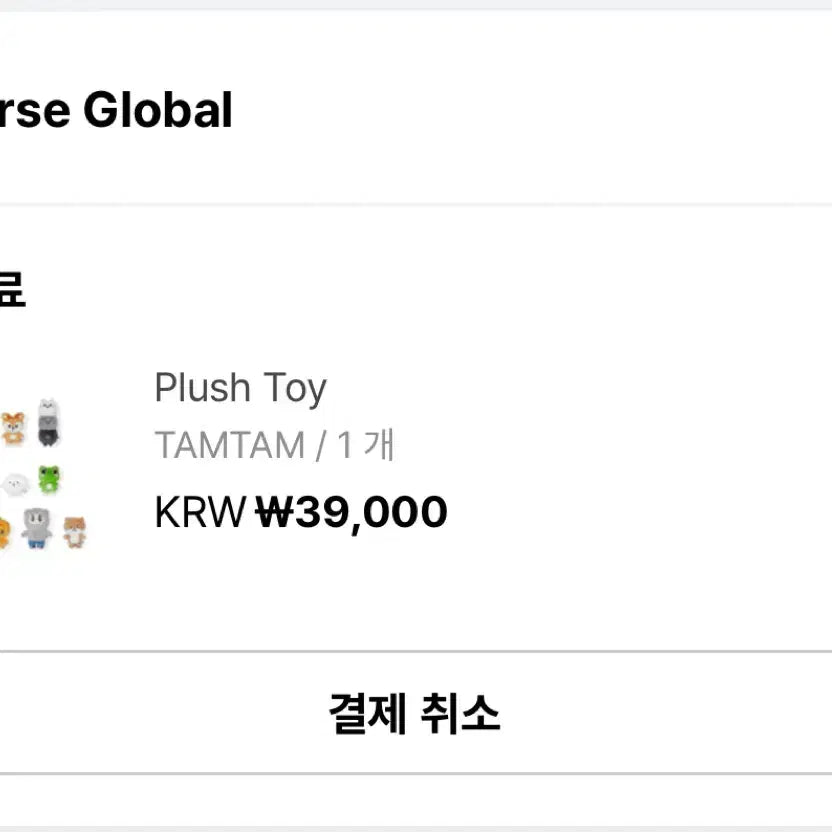Screen dimensions: 832x832
Task: Click the orange plush at the thumbnail edge
Action: pyautogui.click(x=4, y=531)
